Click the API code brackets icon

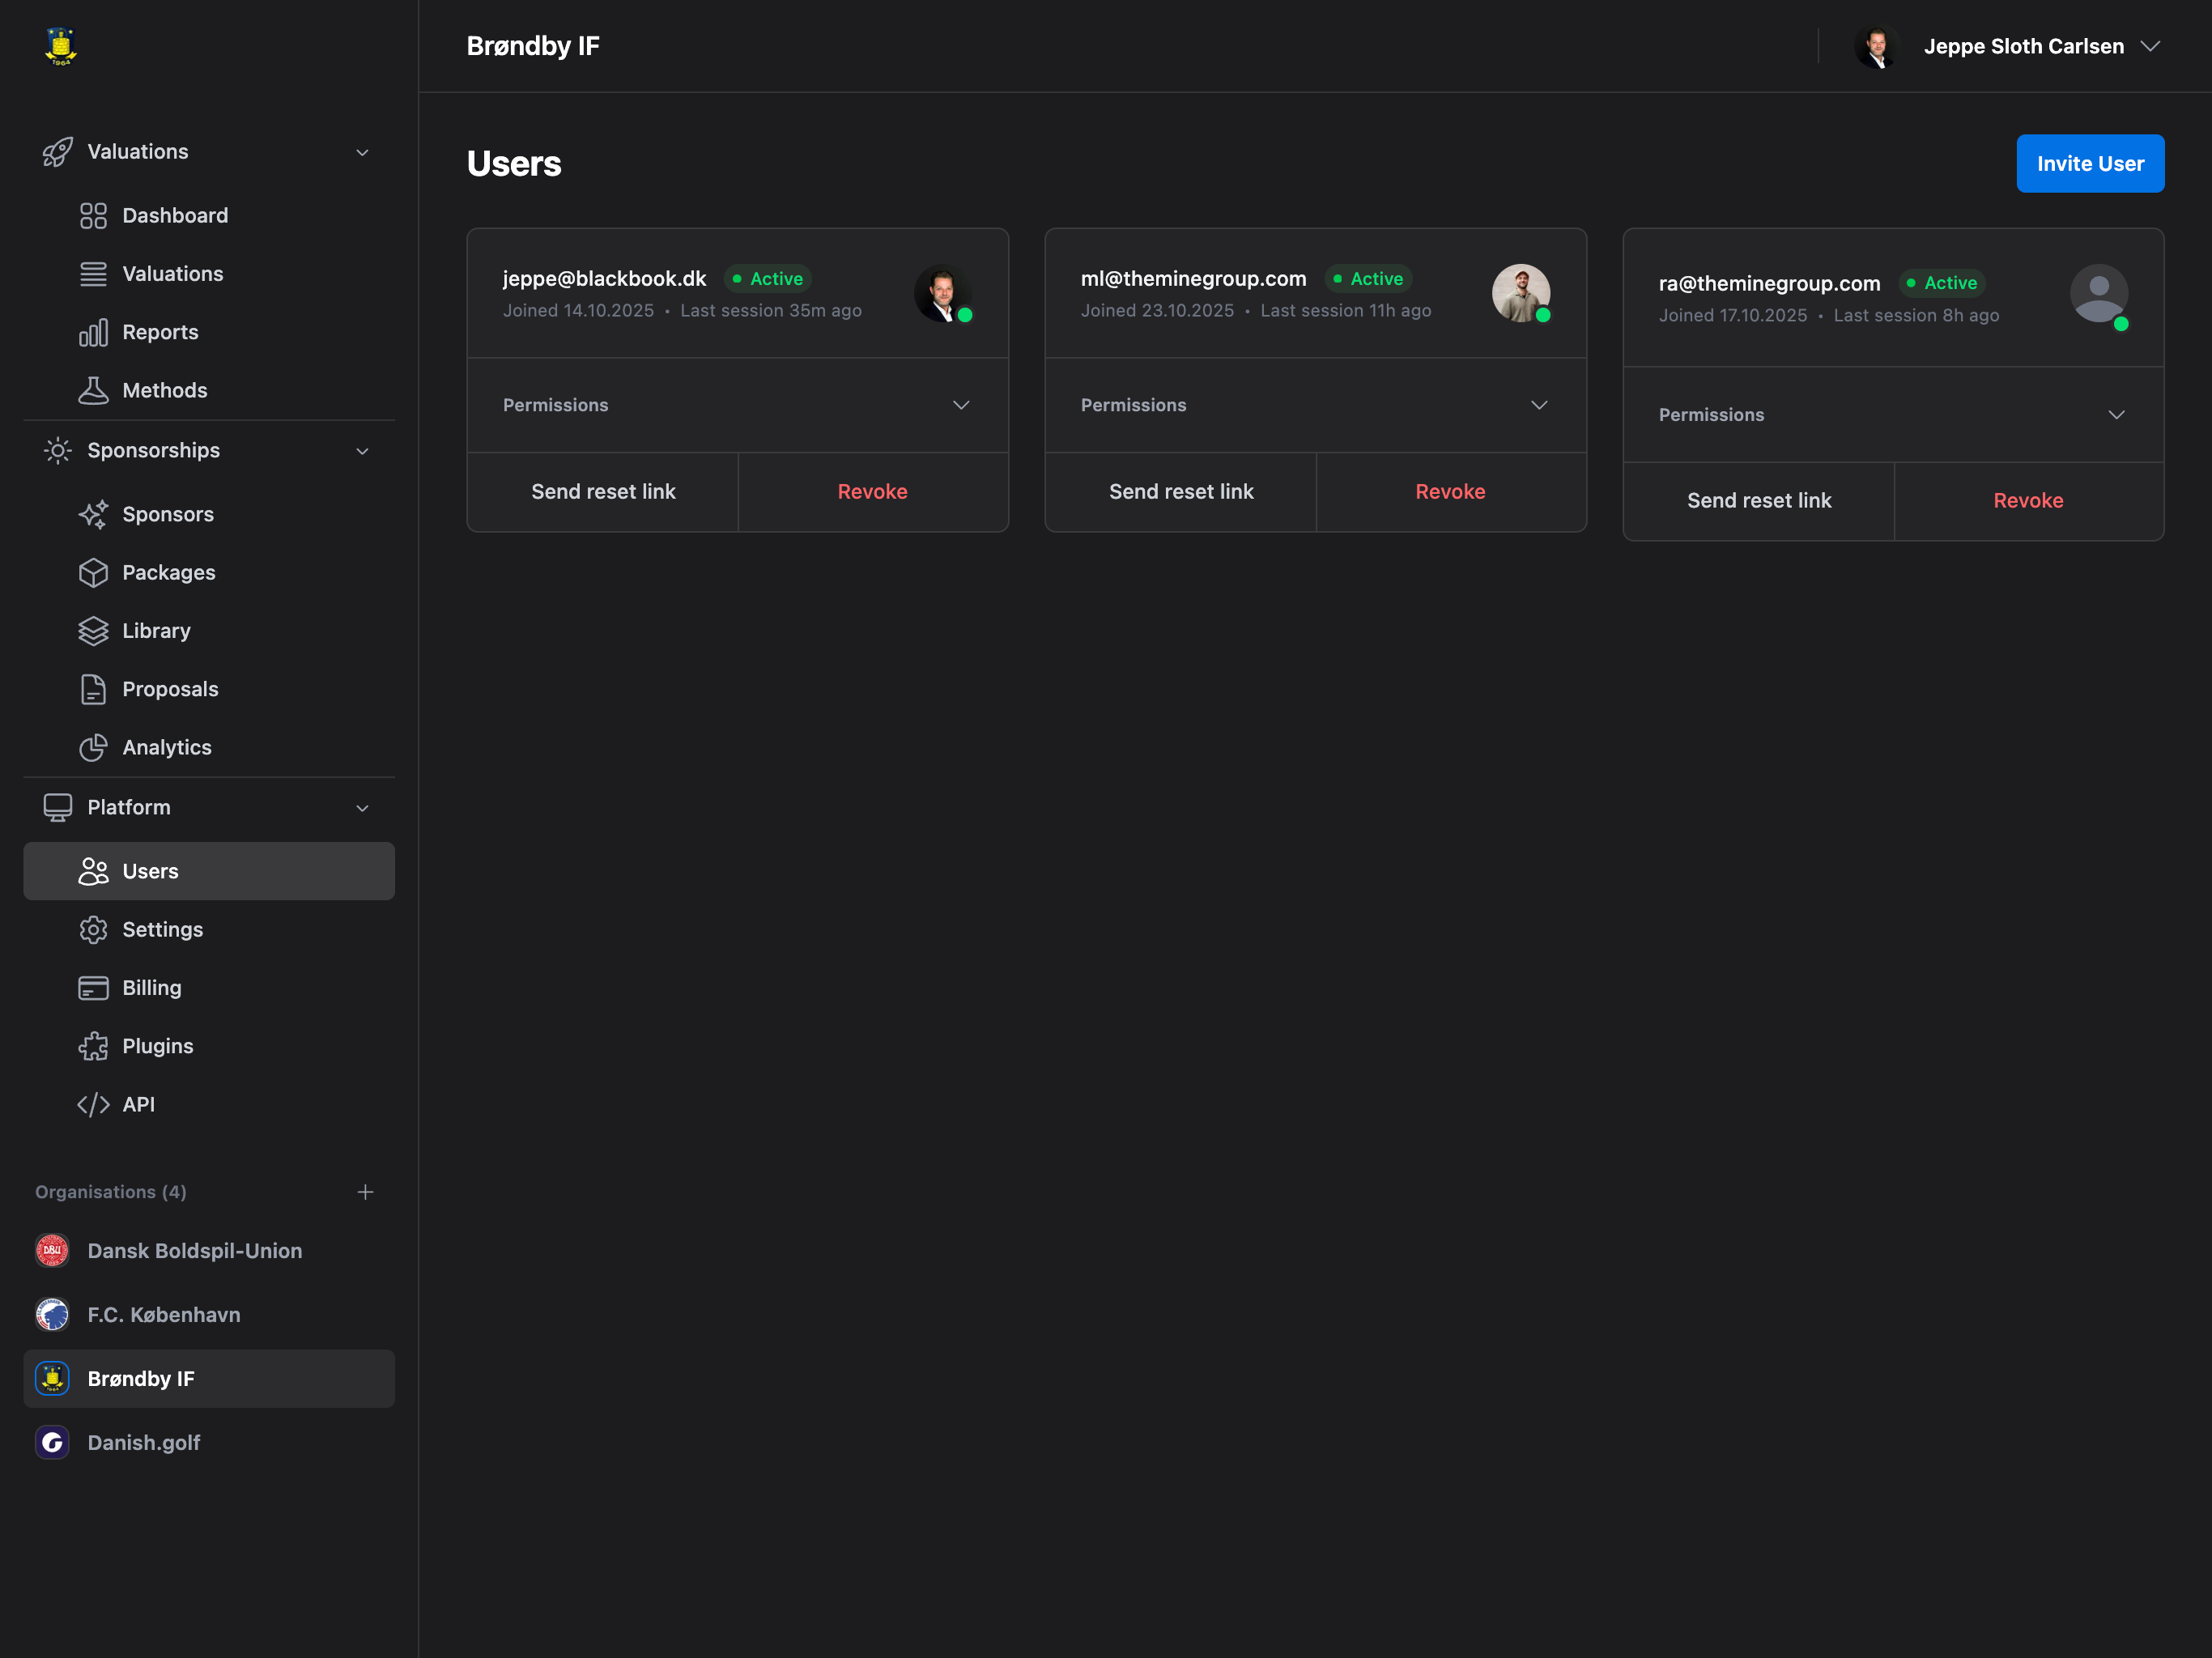point(93,1105)
